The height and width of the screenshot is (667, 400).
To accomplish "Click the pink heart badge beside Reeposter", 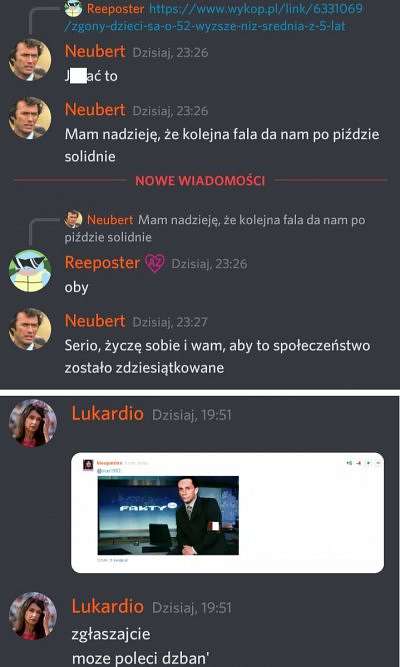I will pyautogui.click(x=155, y=263).
